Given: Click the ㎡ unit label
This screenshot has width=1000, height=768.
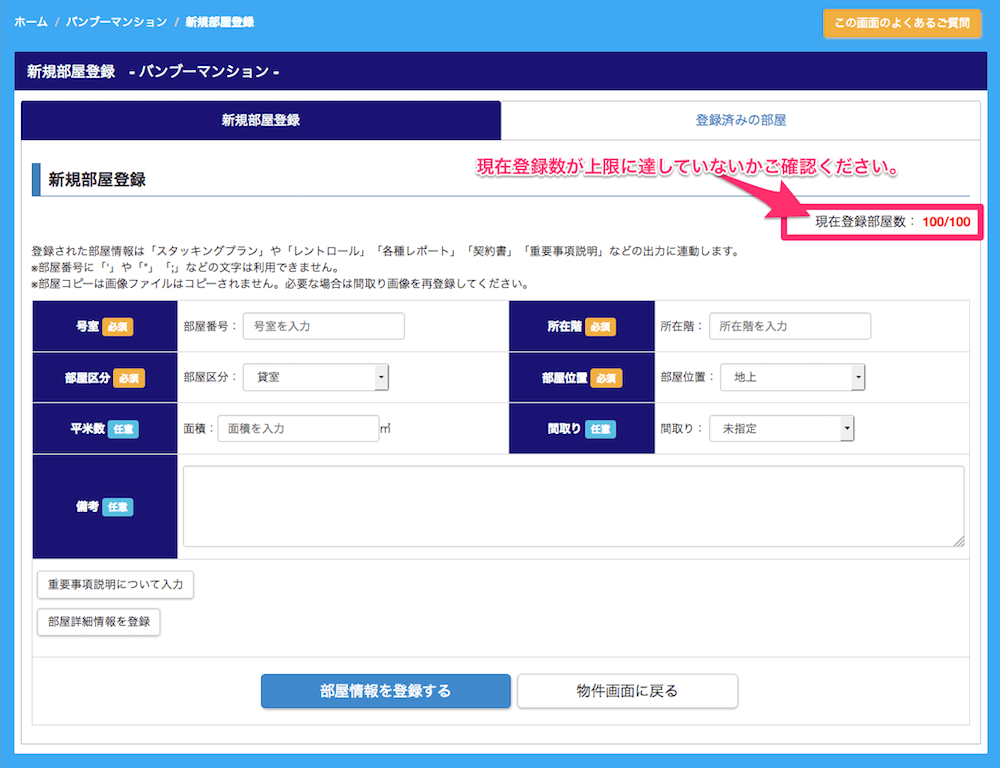Looking at the screenshot, I should pyautogui.click(x=385, y=429).
